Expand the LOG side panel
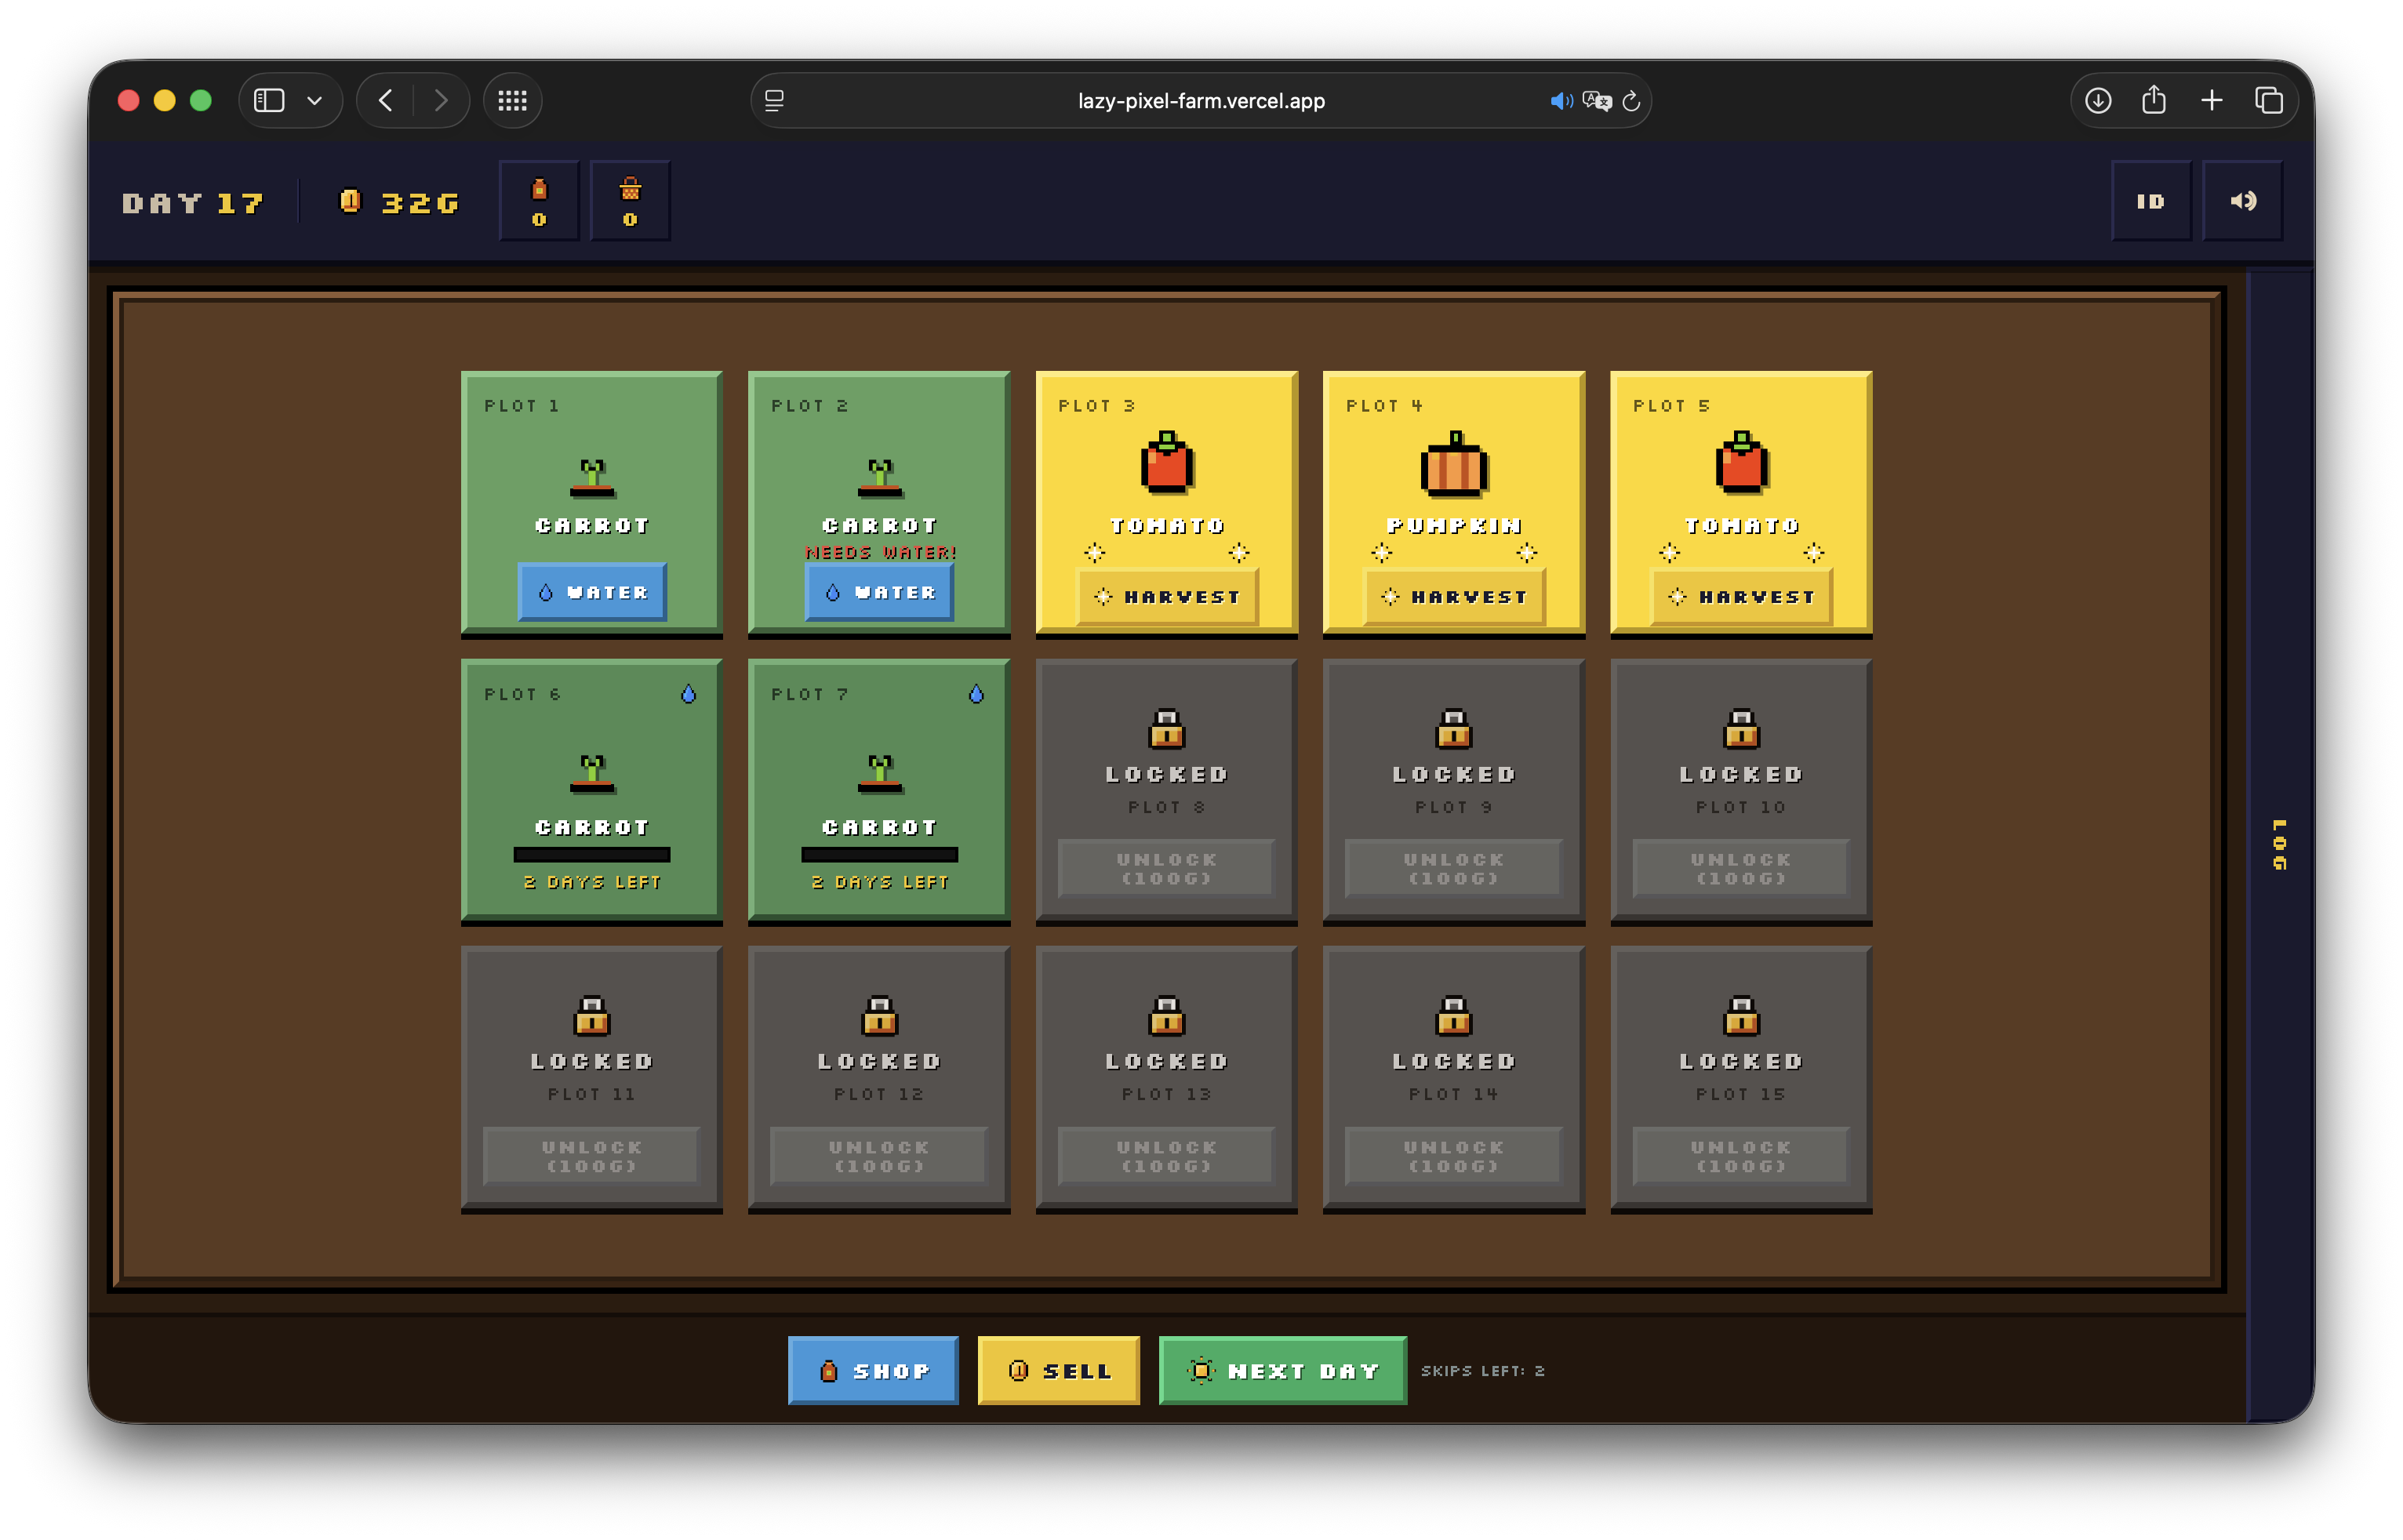This screenshot has width=2403, height=1540. click(x=2279, y=845)
